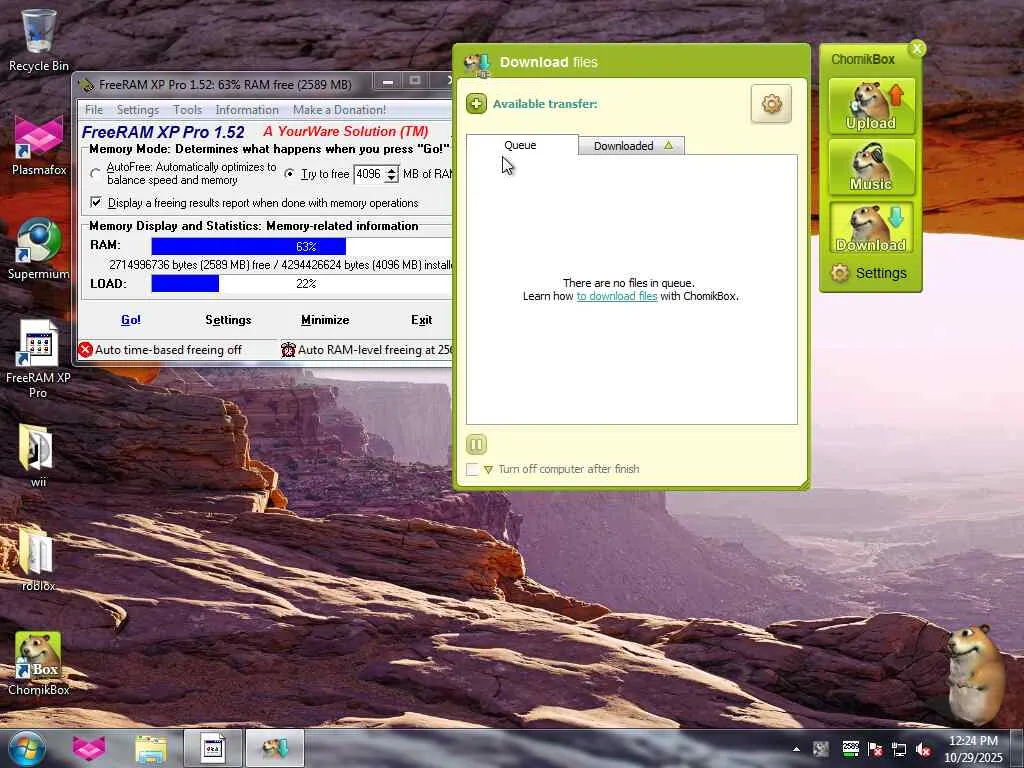Click the LOAD 22% progress bar
The width and height of the screenshot is (1024, 768).
click(x=302, y=283)
